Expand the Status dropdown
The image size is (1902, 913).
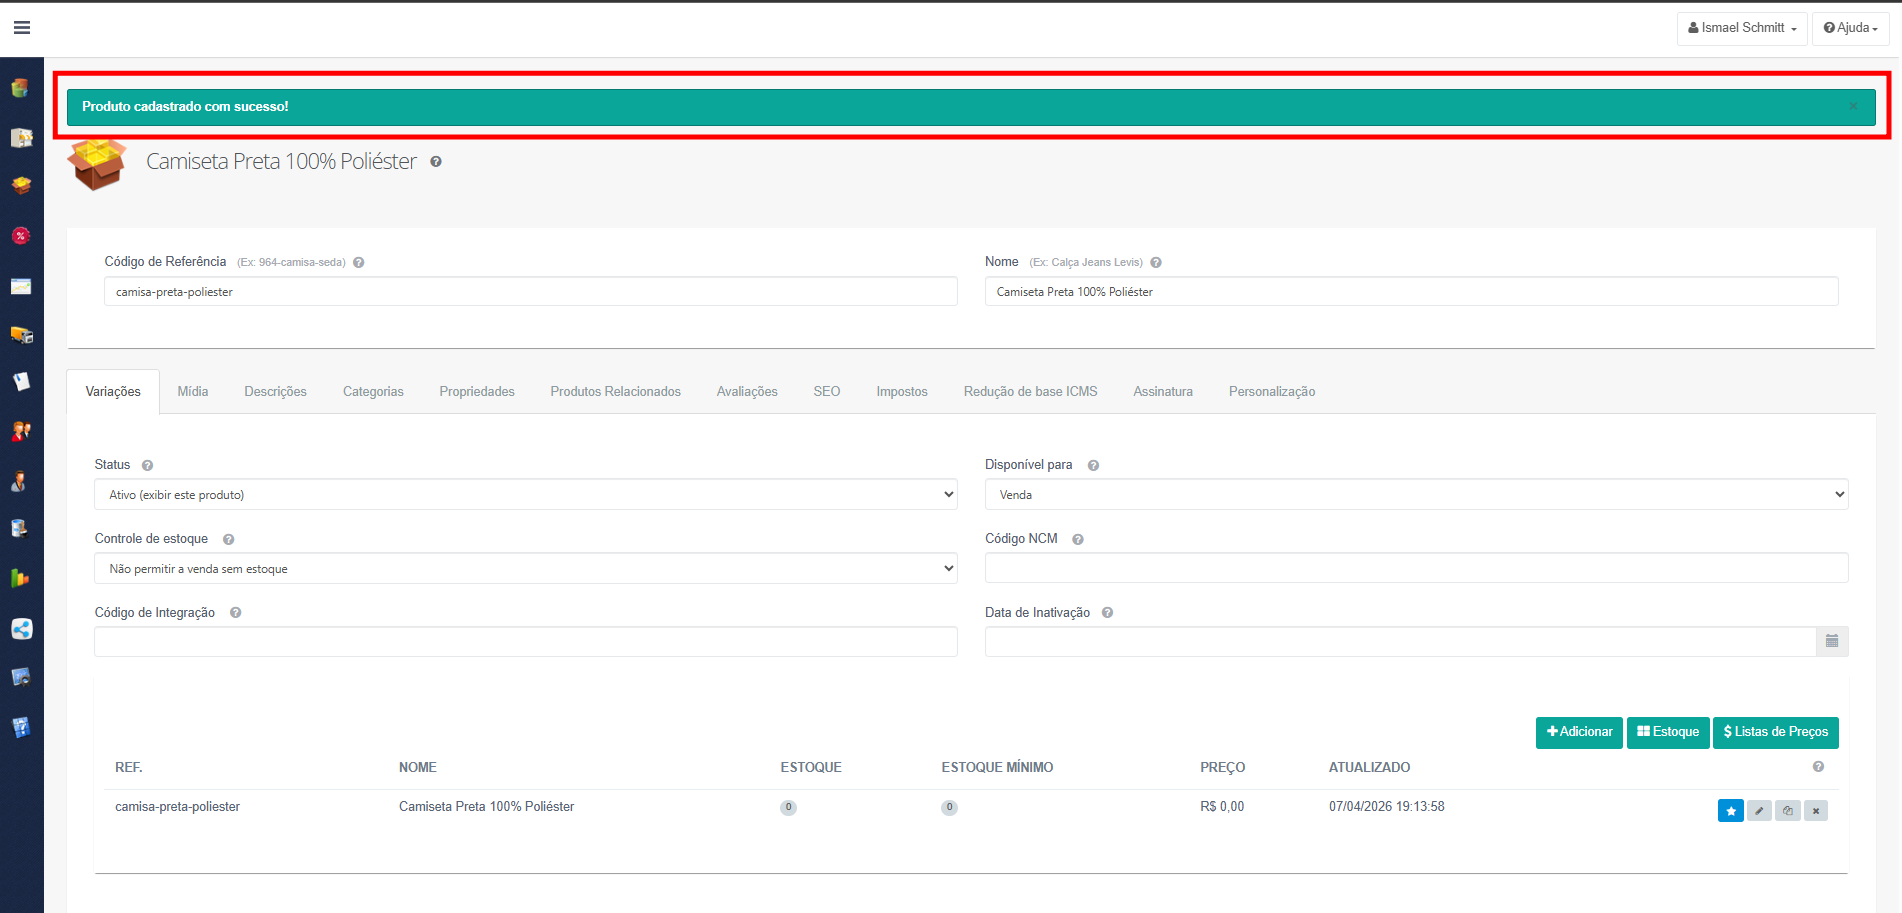pos(525,495)
